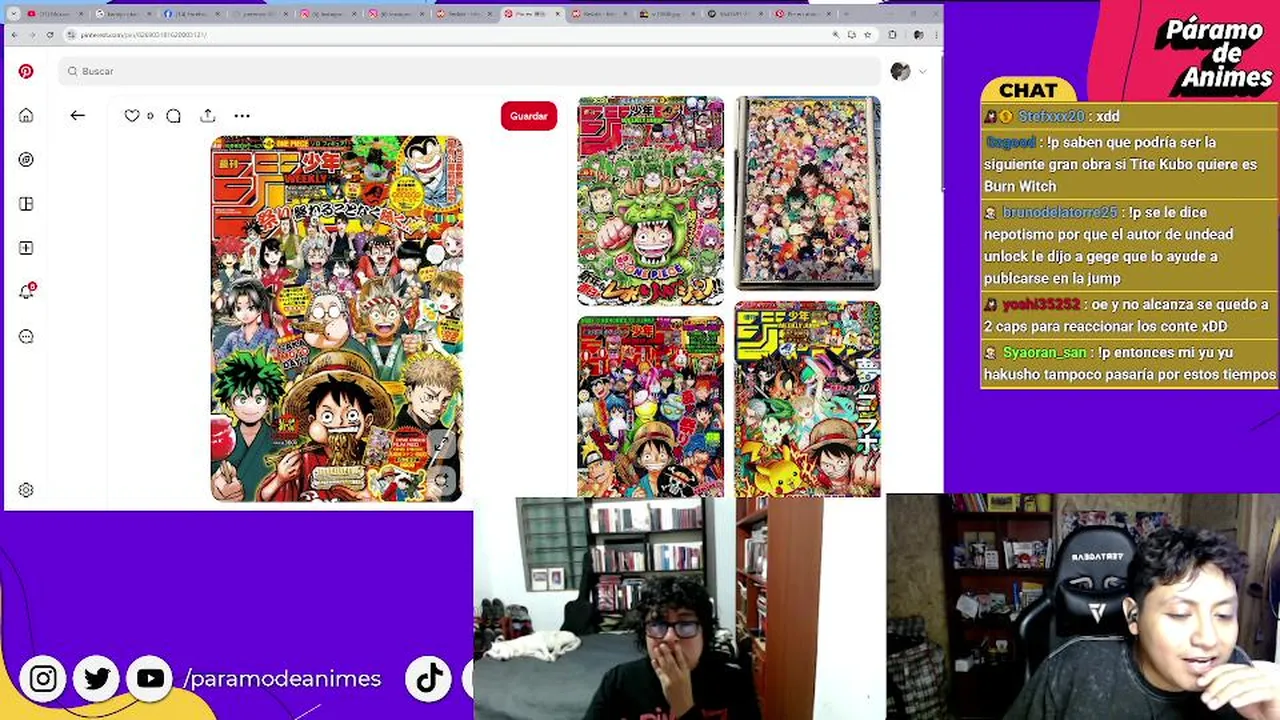
Task: Click username Syaoran_san in chat
Action: 1044,352
